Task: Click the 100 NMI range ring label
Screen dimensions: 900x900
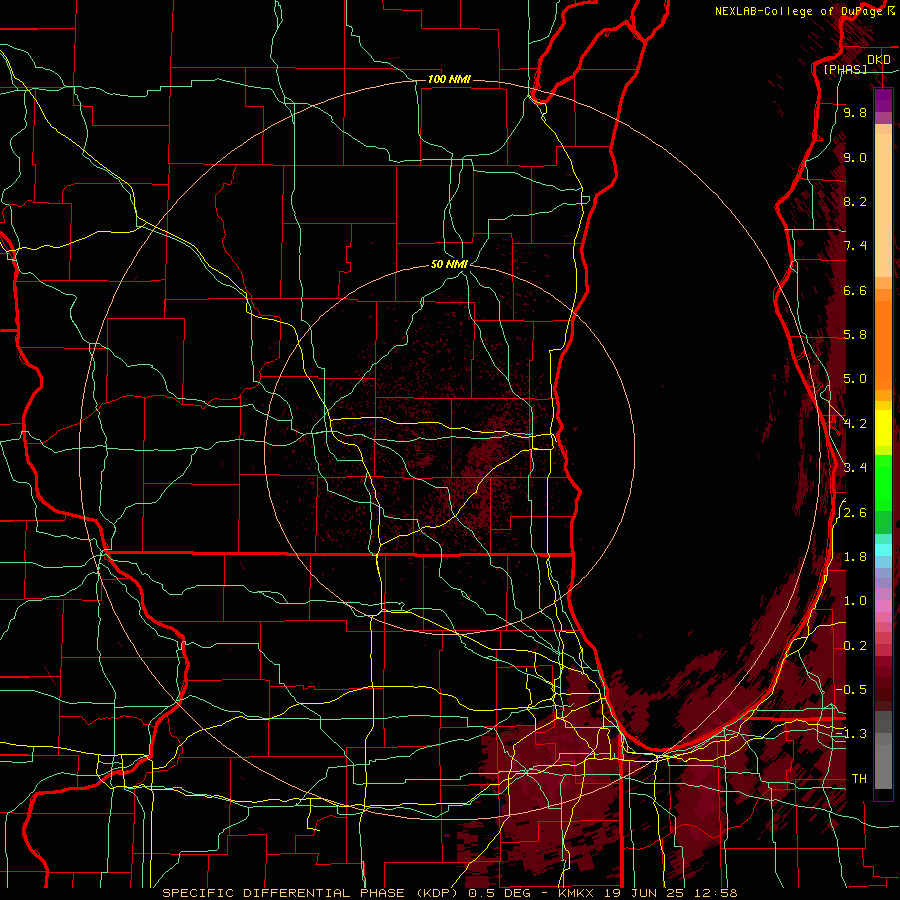Action: coord(449,79)
